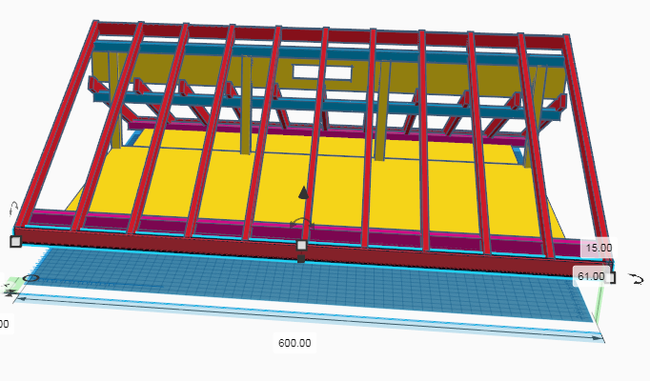
Task: Click the small green square near left corner
Action: pos(14,283)
